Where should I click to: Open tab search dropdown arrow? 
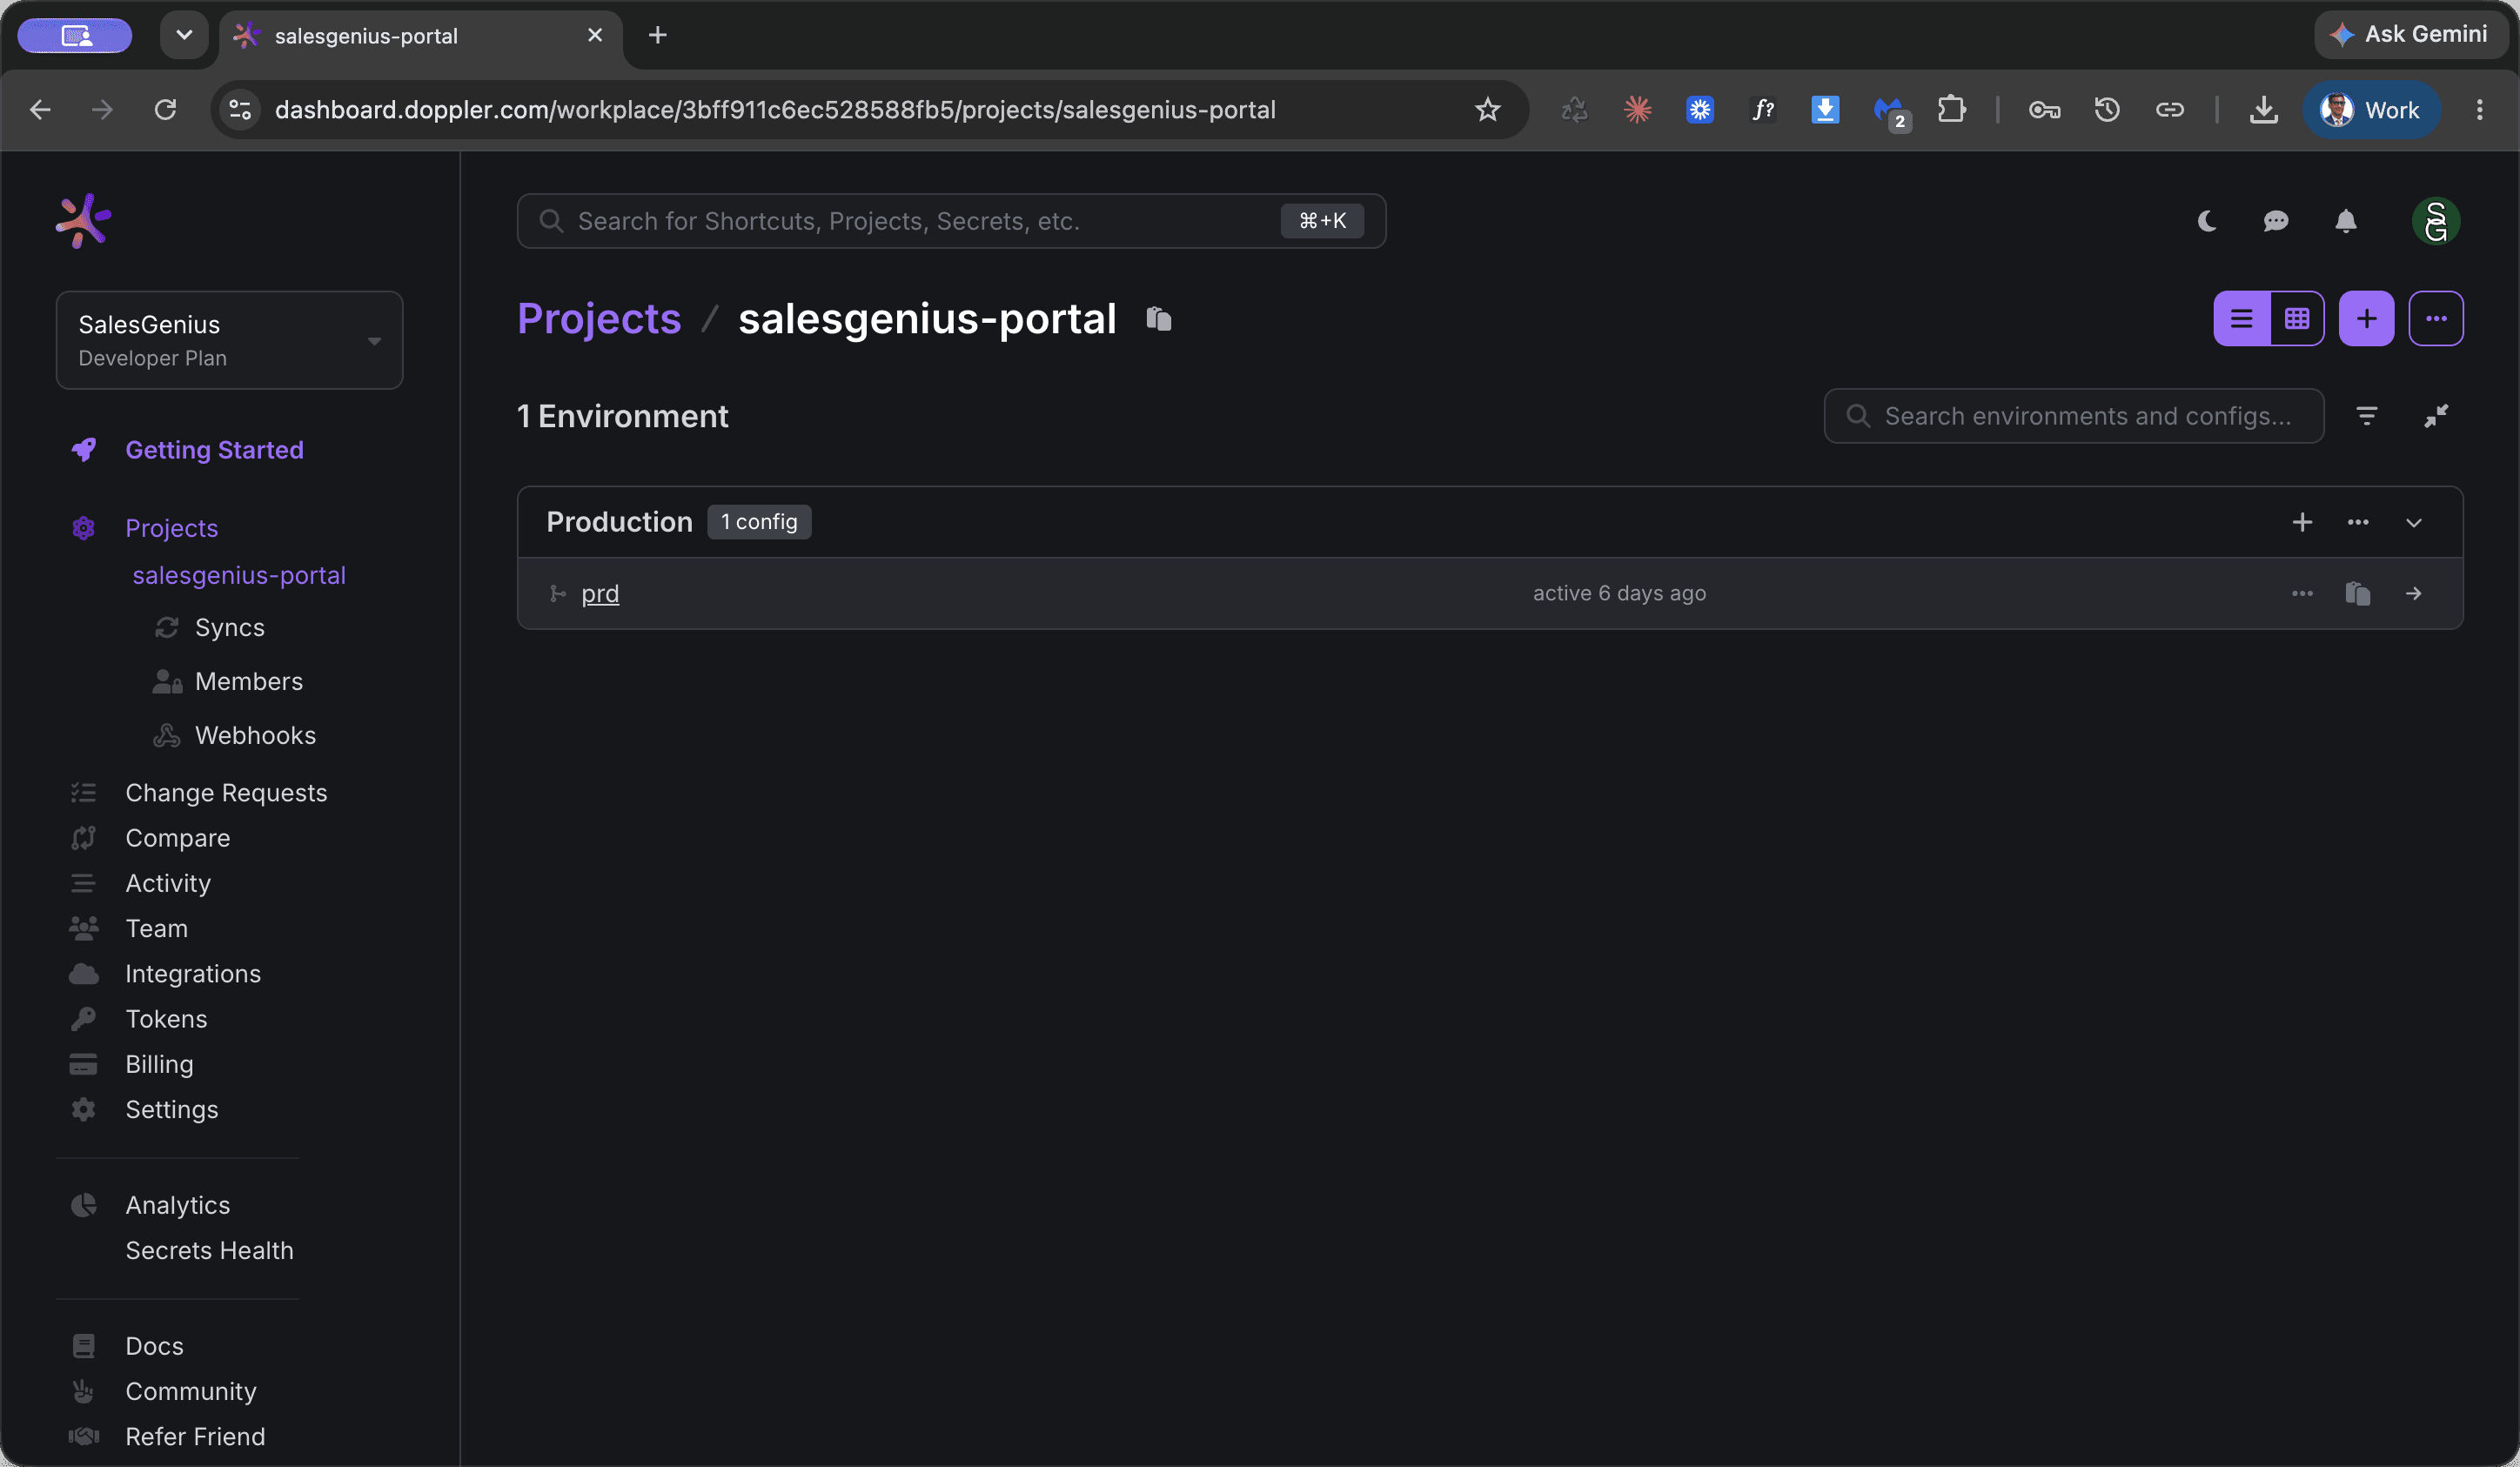[184, 35]
